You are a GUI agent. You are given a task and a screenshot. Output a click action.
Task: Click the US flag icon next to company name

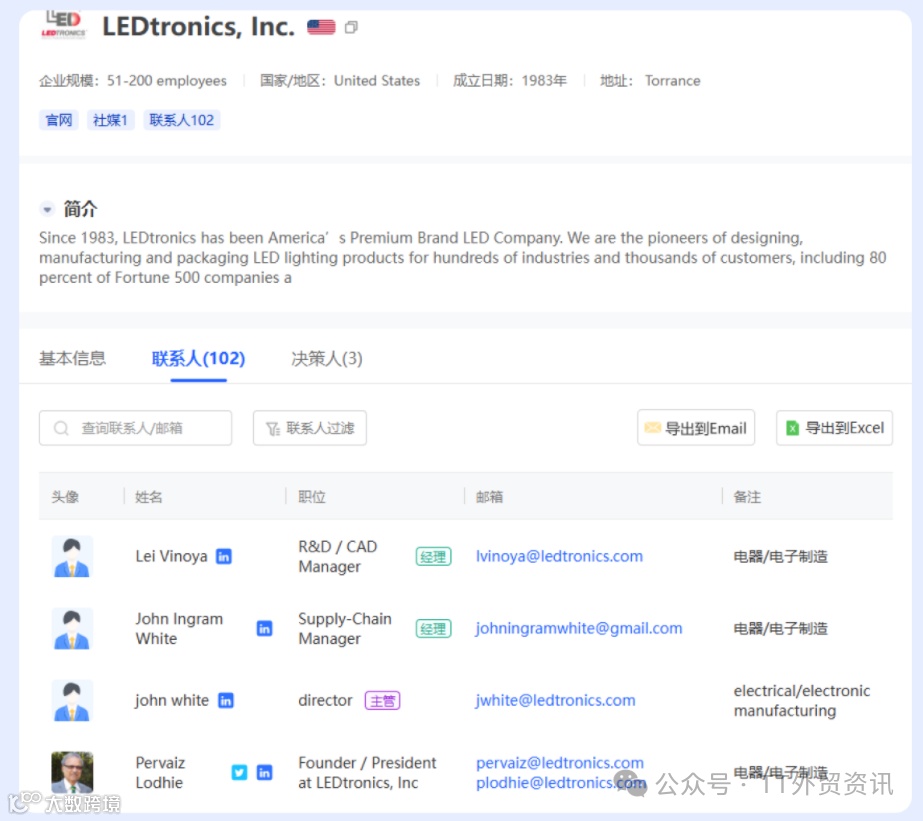pos(321,27)
